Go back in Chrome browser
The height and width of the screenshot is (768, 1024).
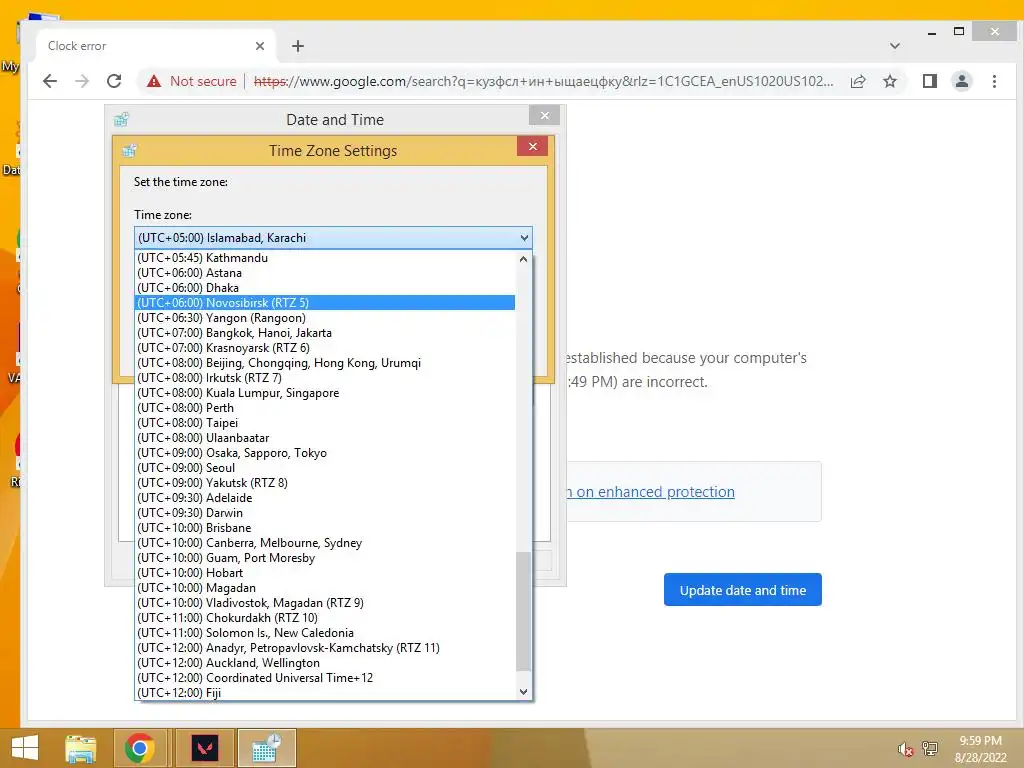pos(50,81)
